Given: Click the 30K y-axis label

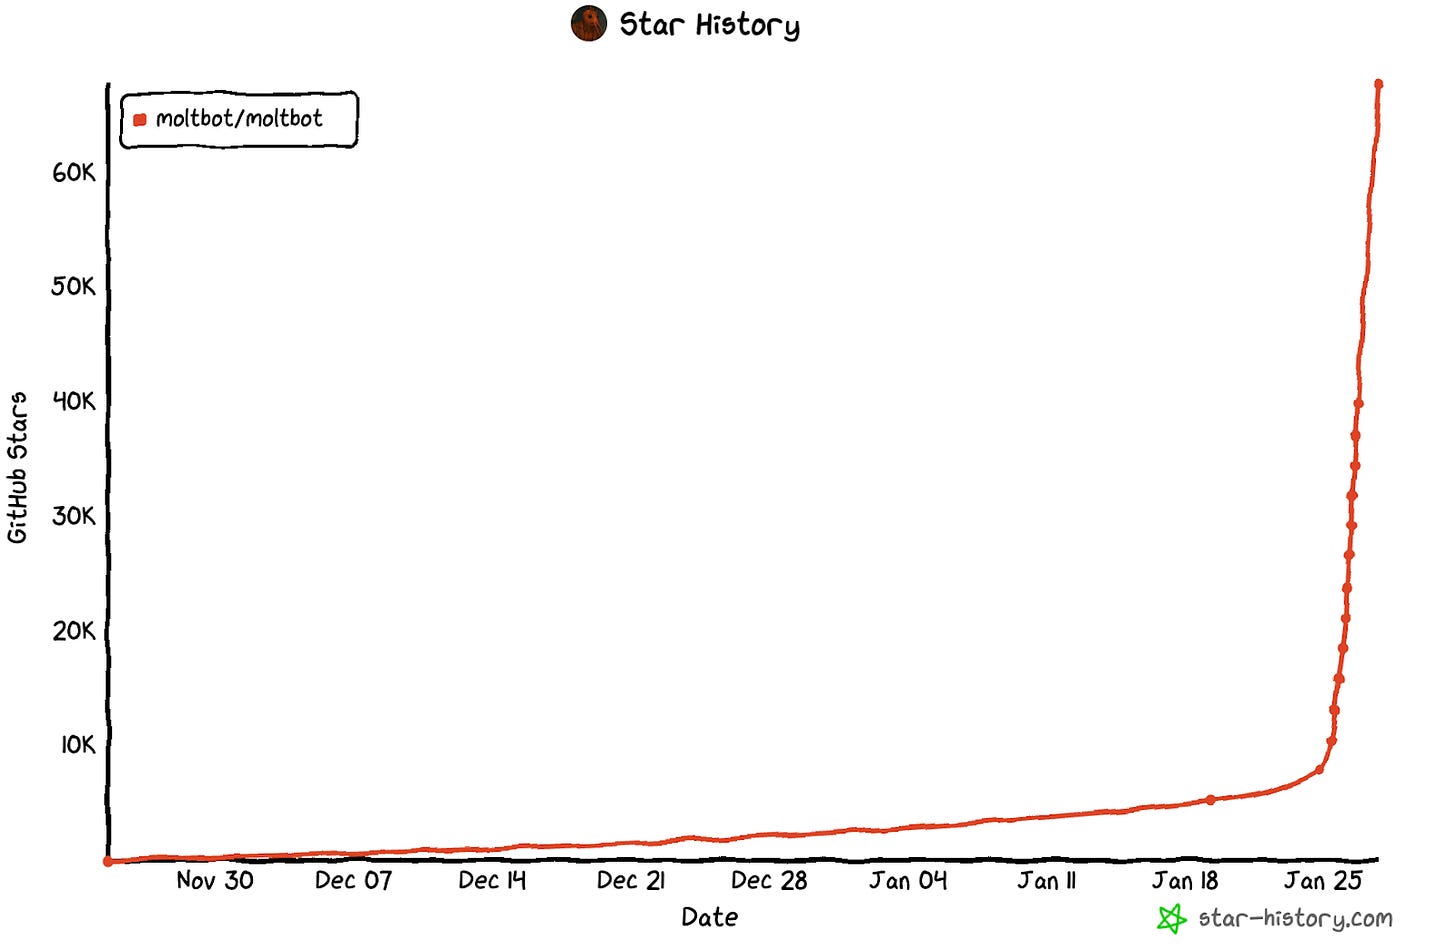Looking at the screenshot, I should point(74,516).
